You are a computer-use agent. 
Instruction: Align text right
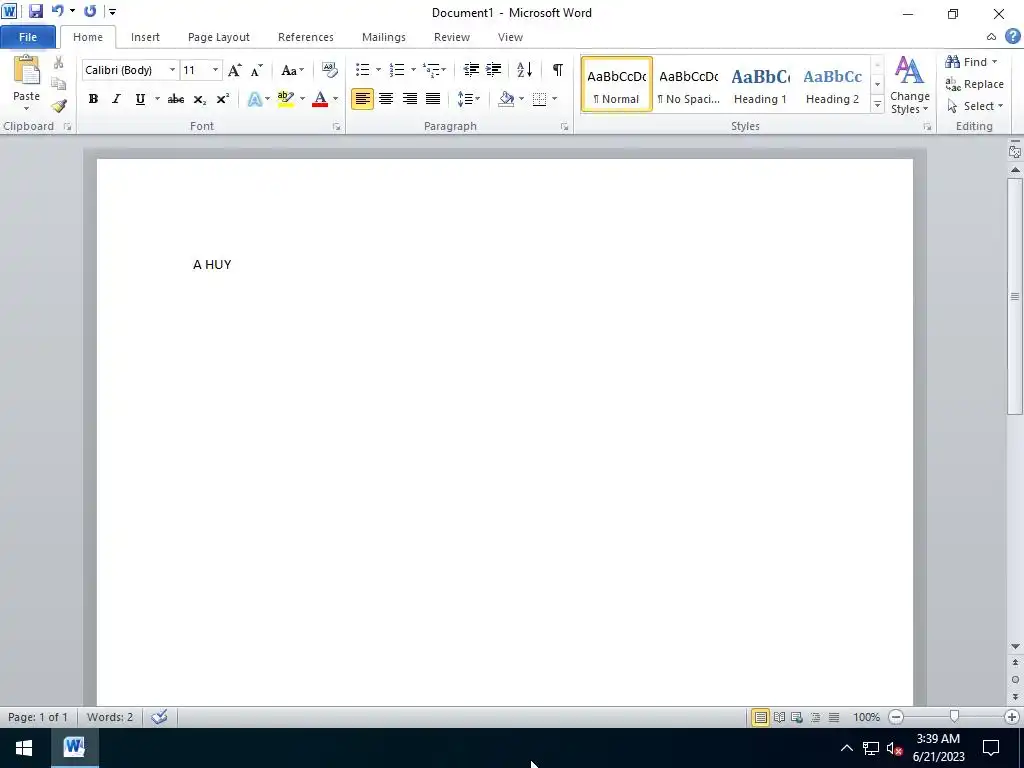click(x=409, y=99)
